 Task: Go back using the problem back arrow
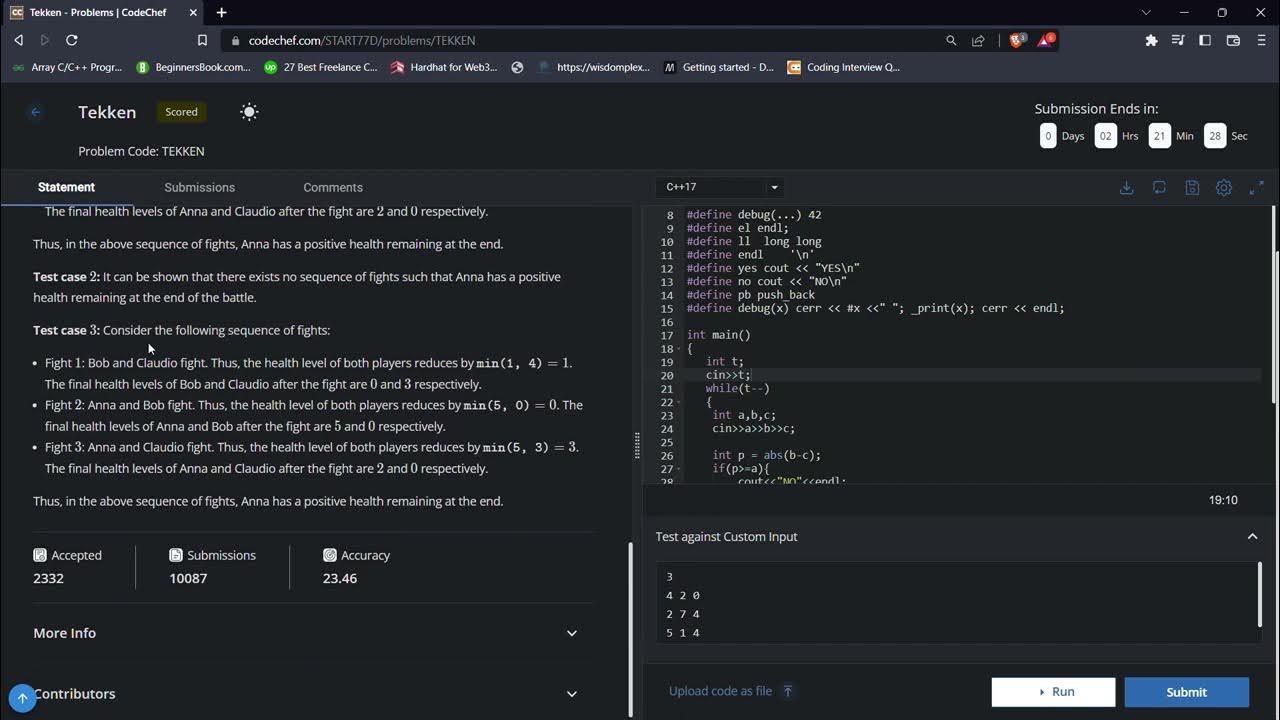click(35, 112)
